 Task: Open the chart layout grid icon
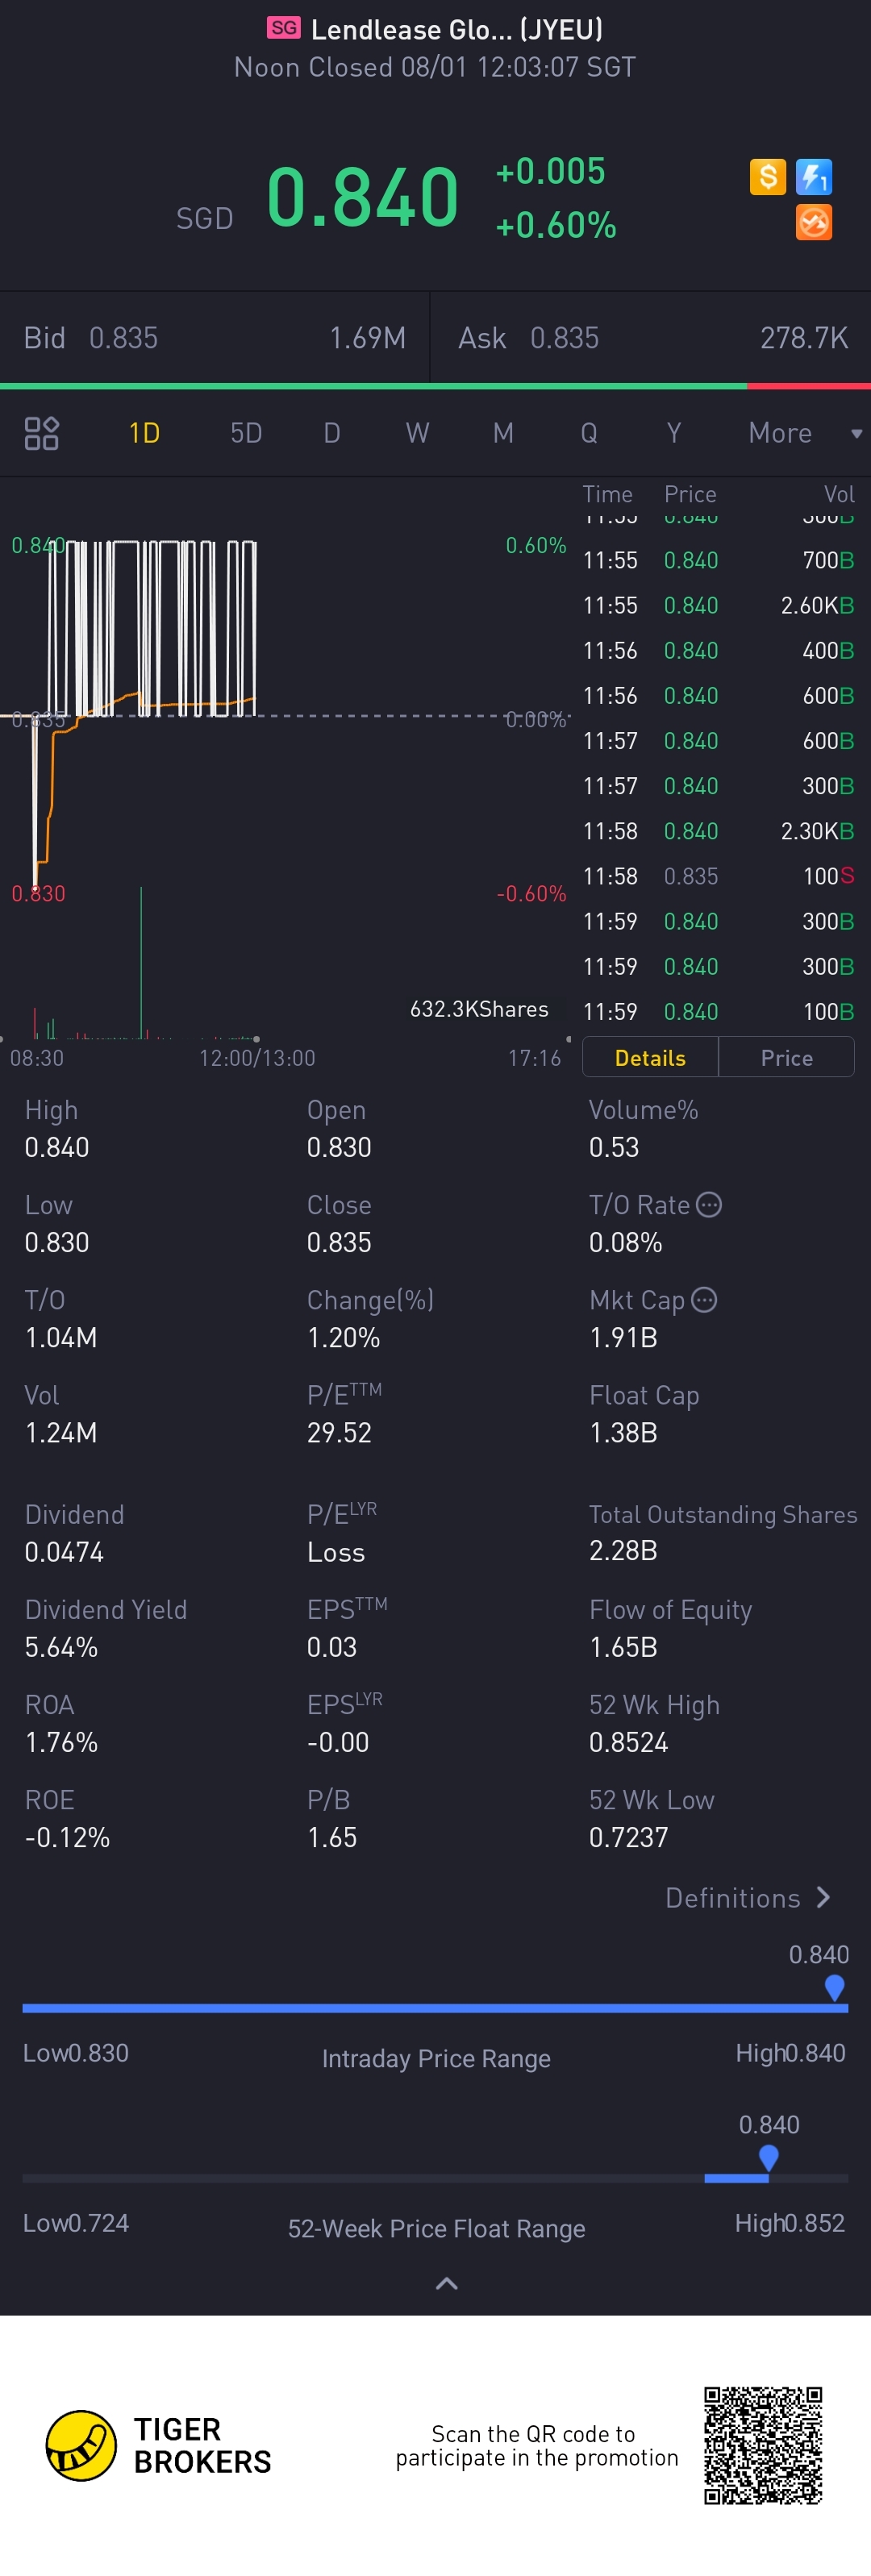pyautogui.click(x=41, y=433)
